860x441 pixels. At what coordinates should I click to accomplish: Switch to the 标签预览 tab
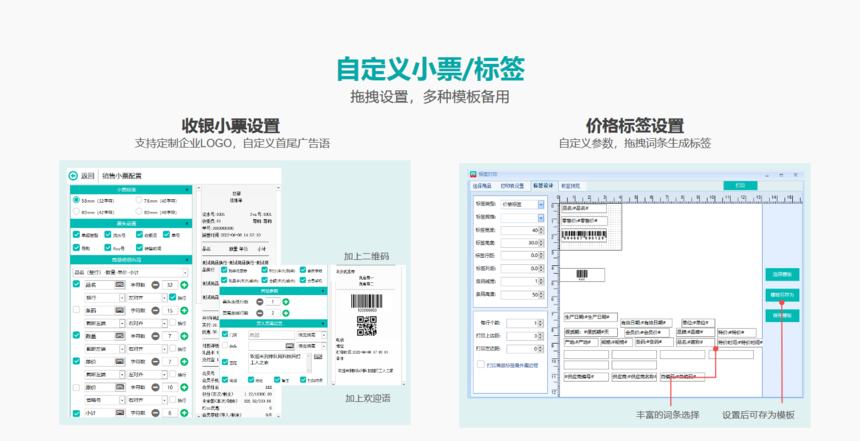click(570, 186)
